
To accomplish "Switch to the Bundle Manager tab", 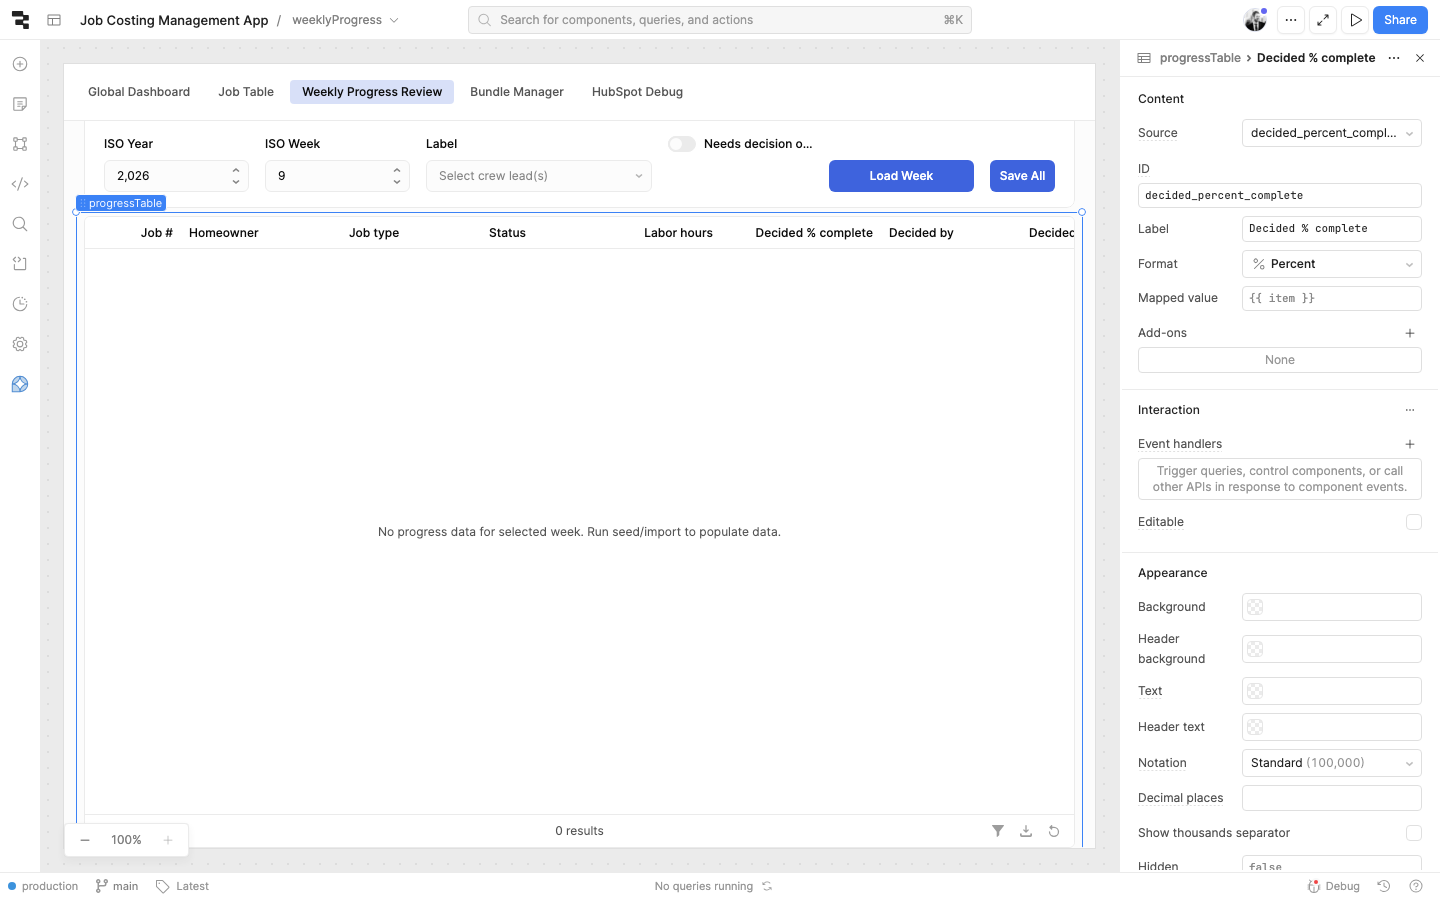I will 516,92.
